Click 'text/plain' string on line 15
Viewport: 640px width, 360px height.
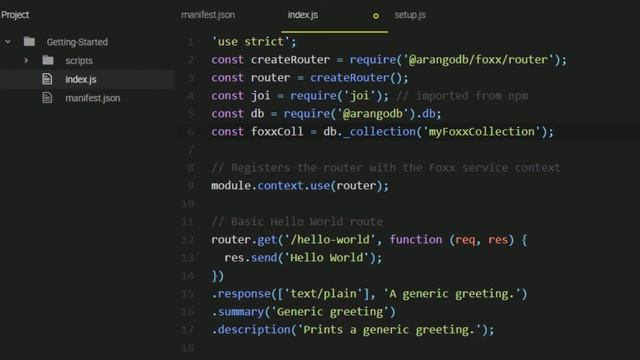pos(323,293)
